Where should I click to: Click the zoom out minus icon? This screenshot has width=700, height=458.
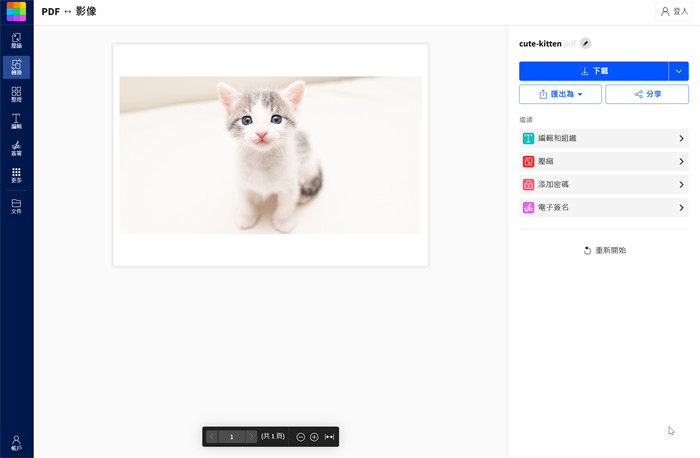click(301, 437)
